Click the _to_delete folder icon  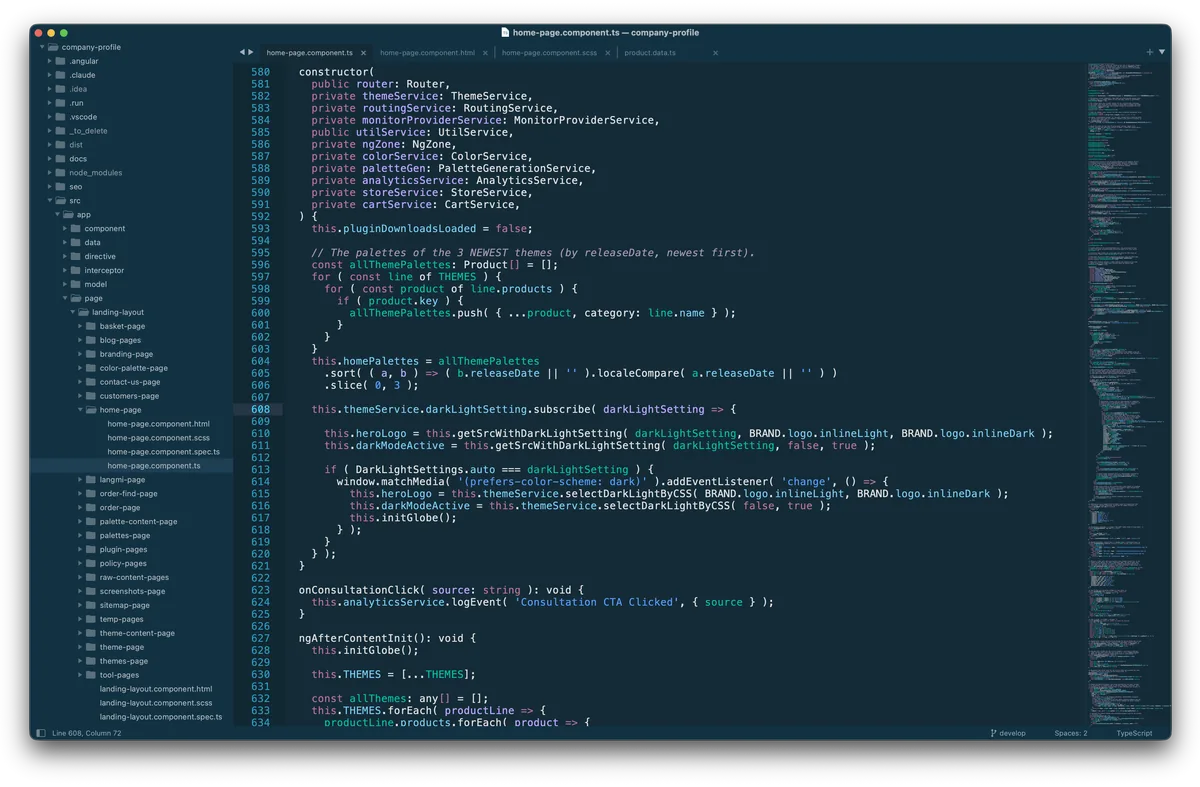(x=61, y=131)
